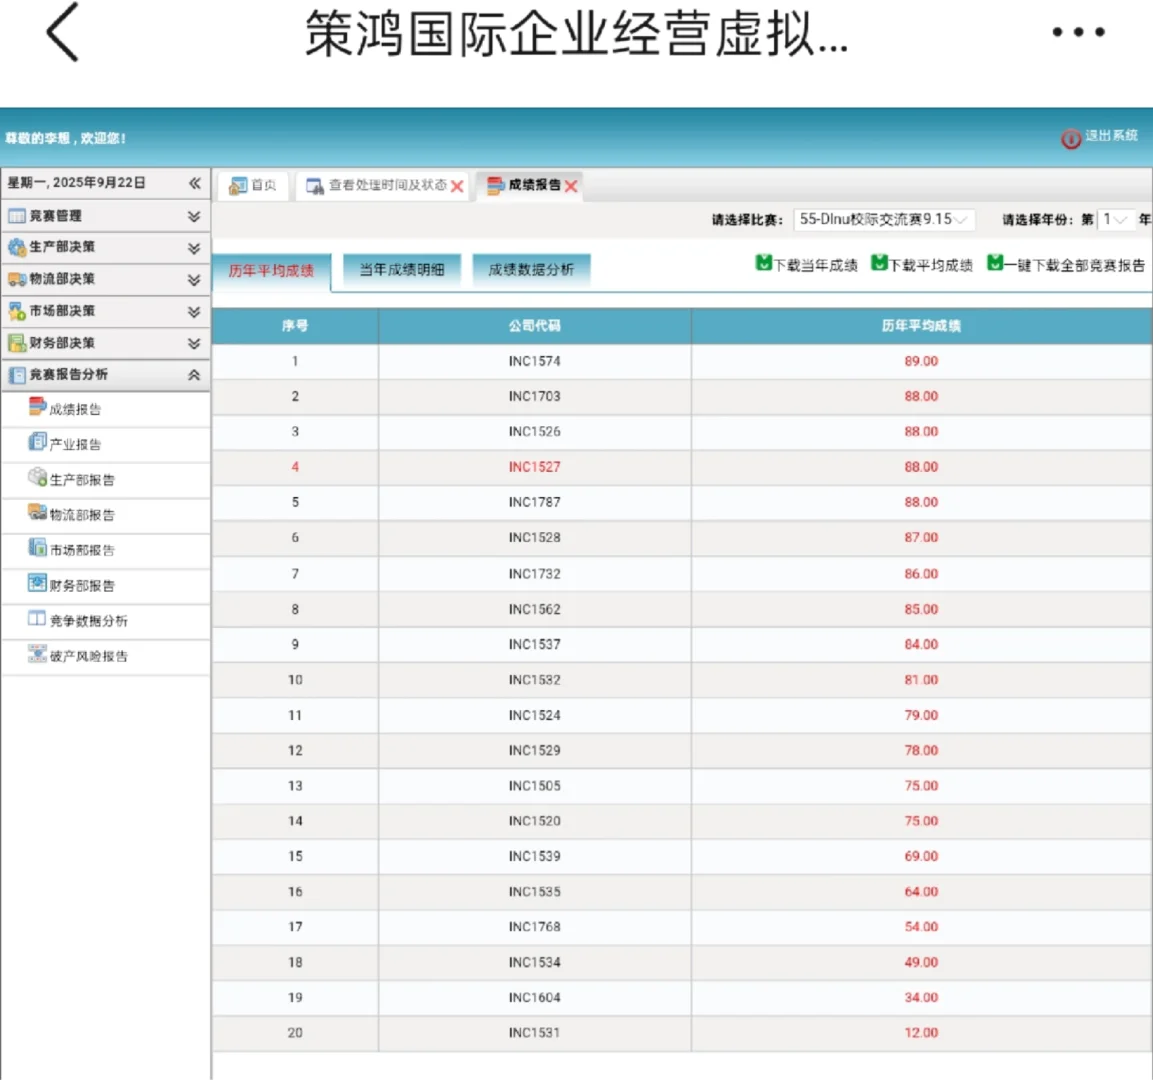1153x1080 pixels.
Task: Click the 竞赛管理 panel icon
Action: (x=16, y=215)
